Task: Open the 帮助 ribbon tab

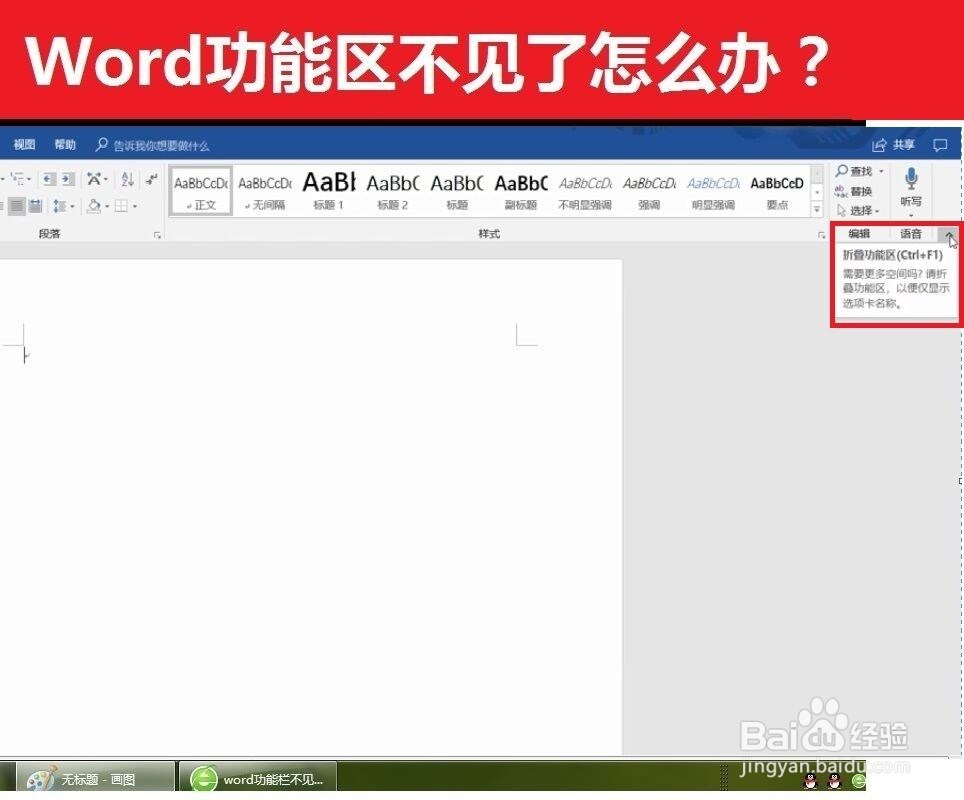Action: point(65,145)
